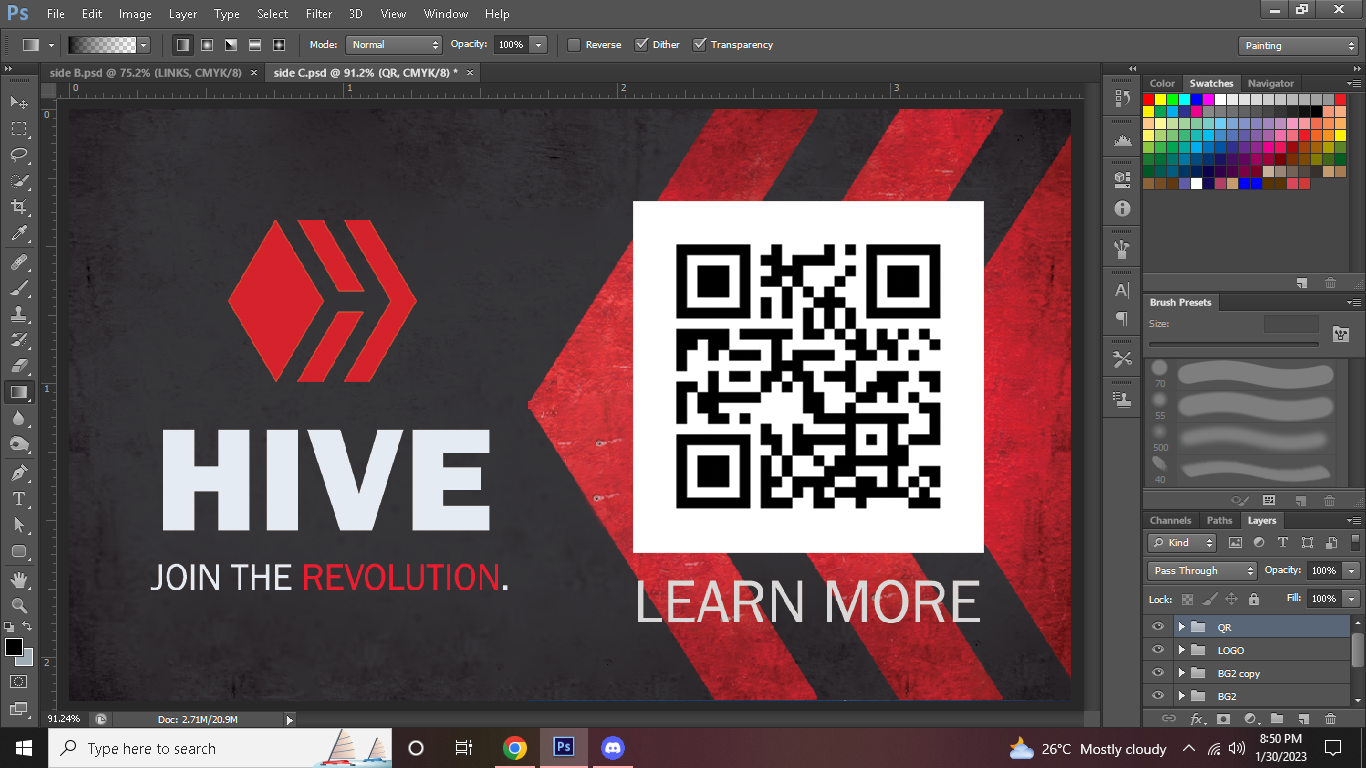This screenshot has height=768, width=1366.
Task: Toggle lock transparent pixels
Action: pos(1187,599)
